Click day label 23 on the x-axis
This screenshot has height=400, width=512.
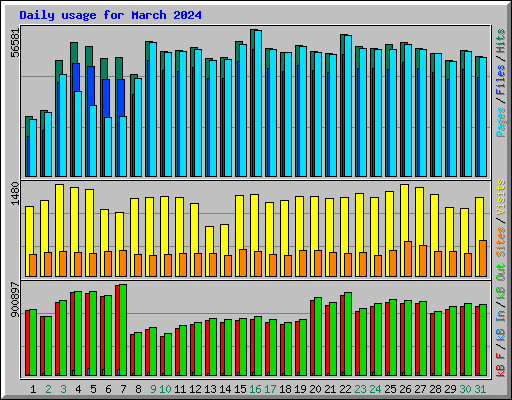click(360, 389)
